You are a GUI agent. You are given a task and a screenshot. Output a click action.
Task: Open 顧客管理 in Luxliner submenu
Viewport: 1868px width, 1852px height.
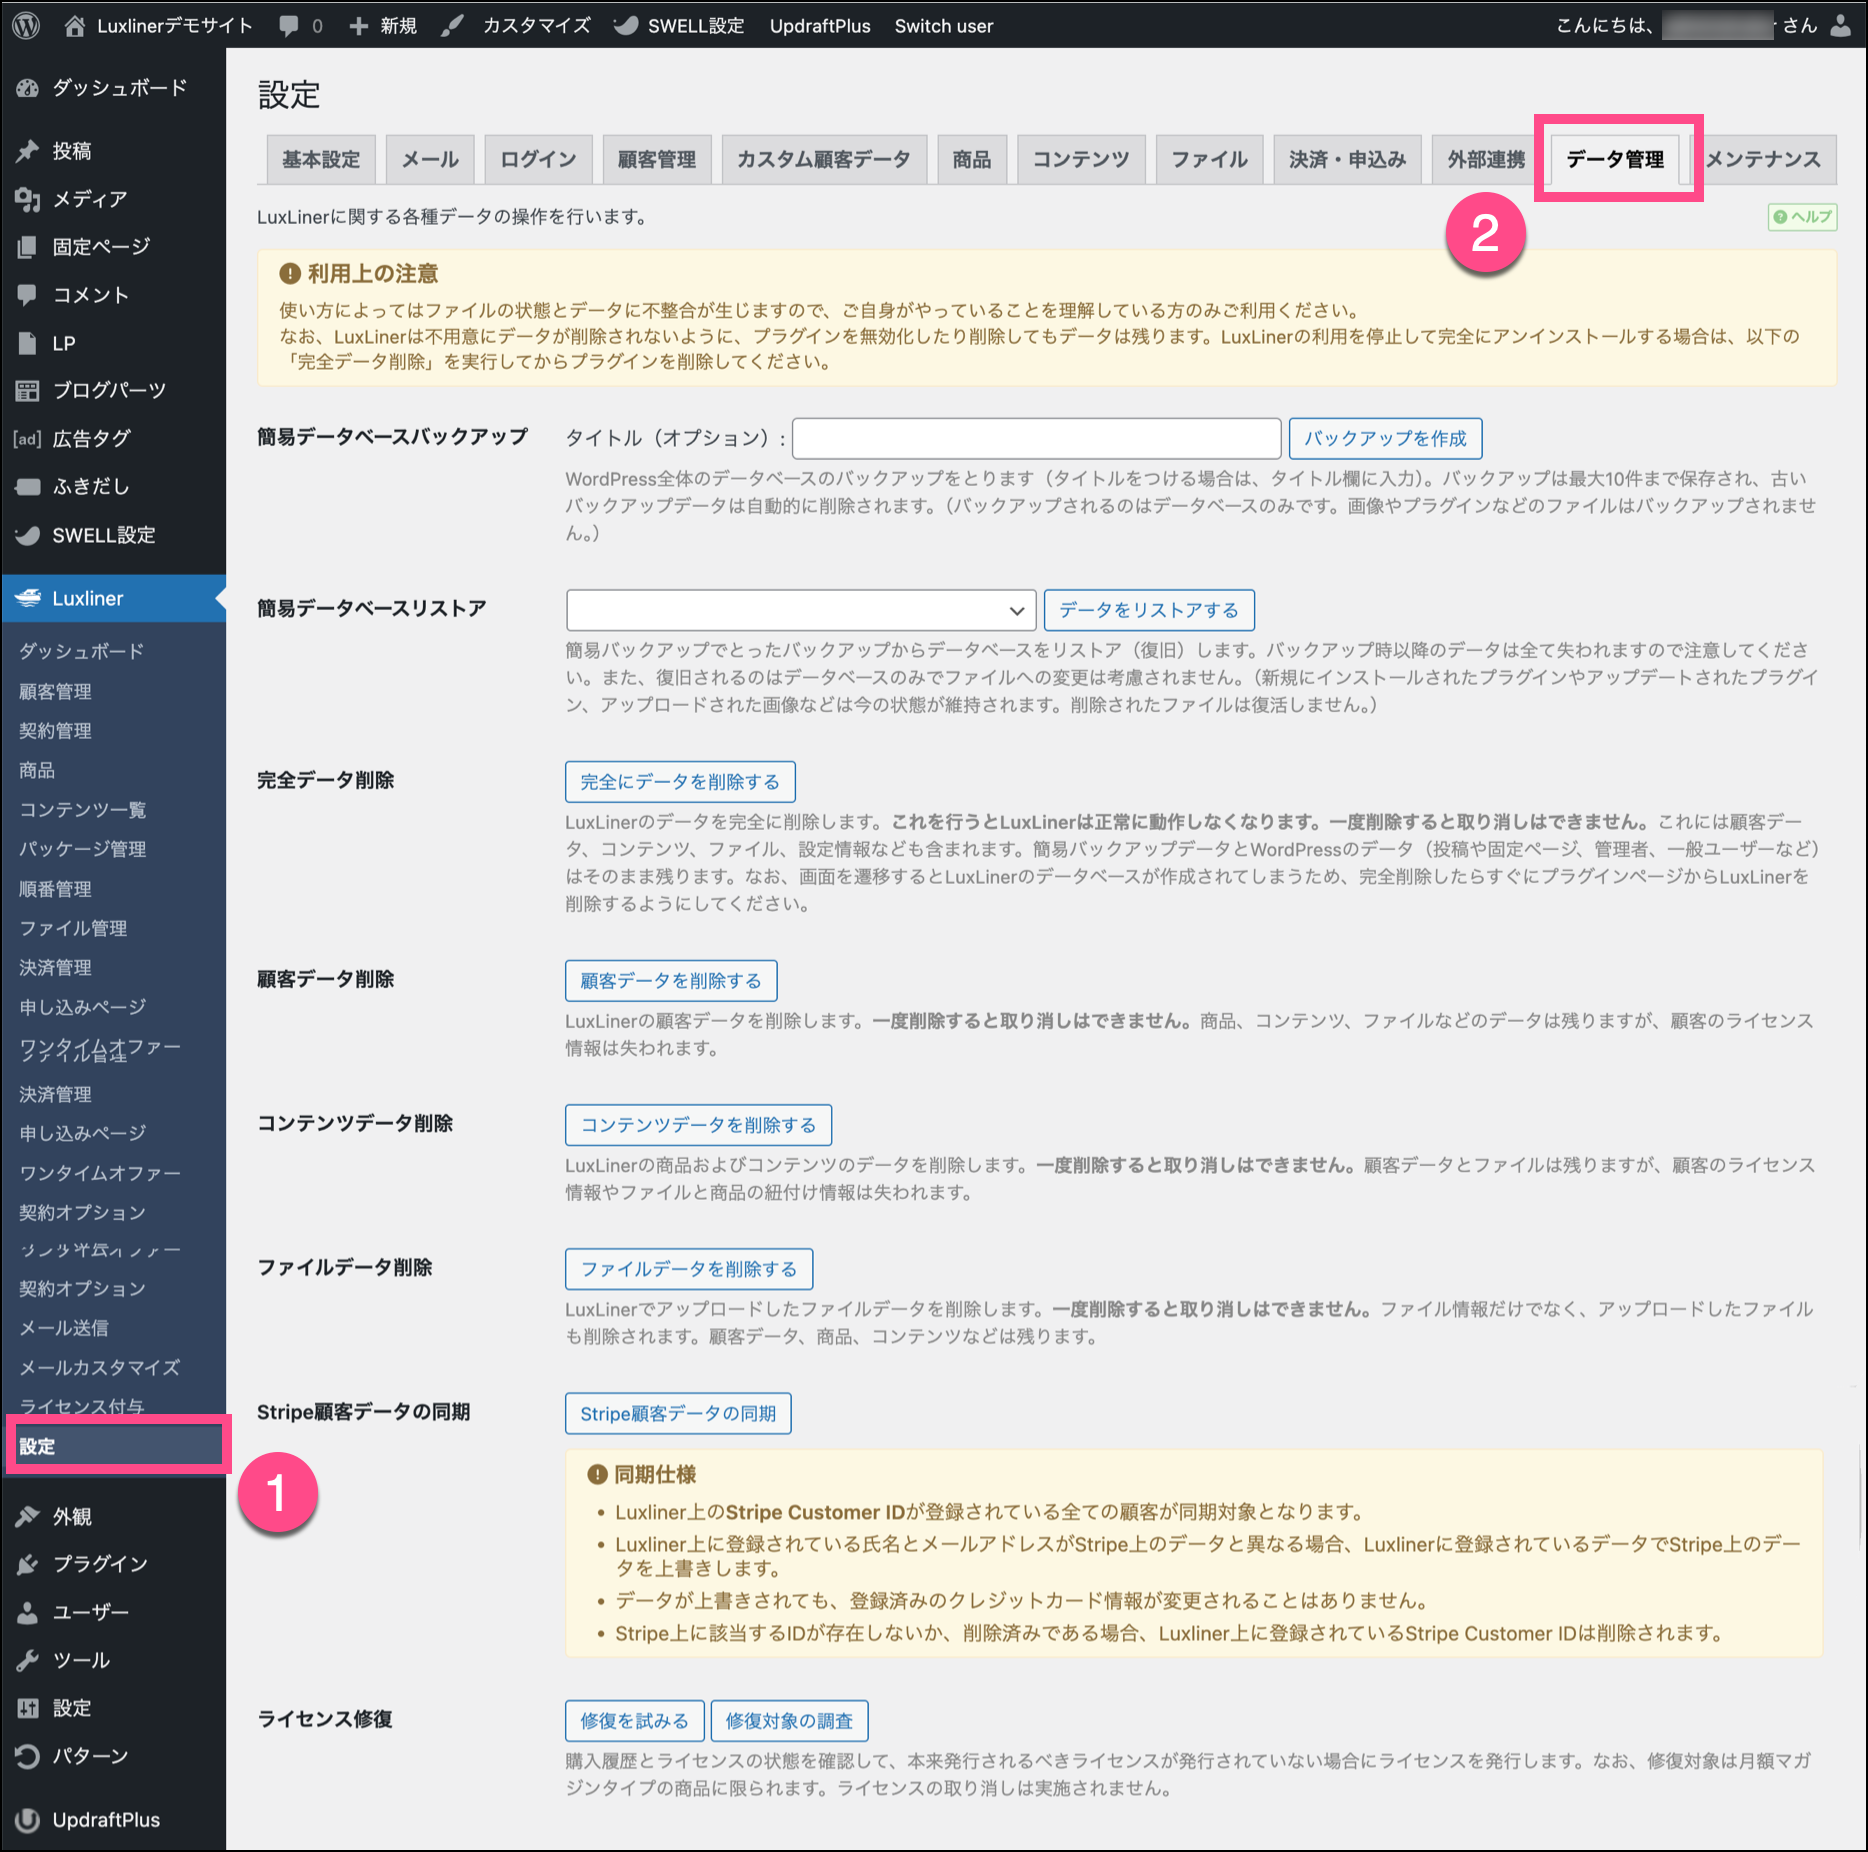pos(56,692)
